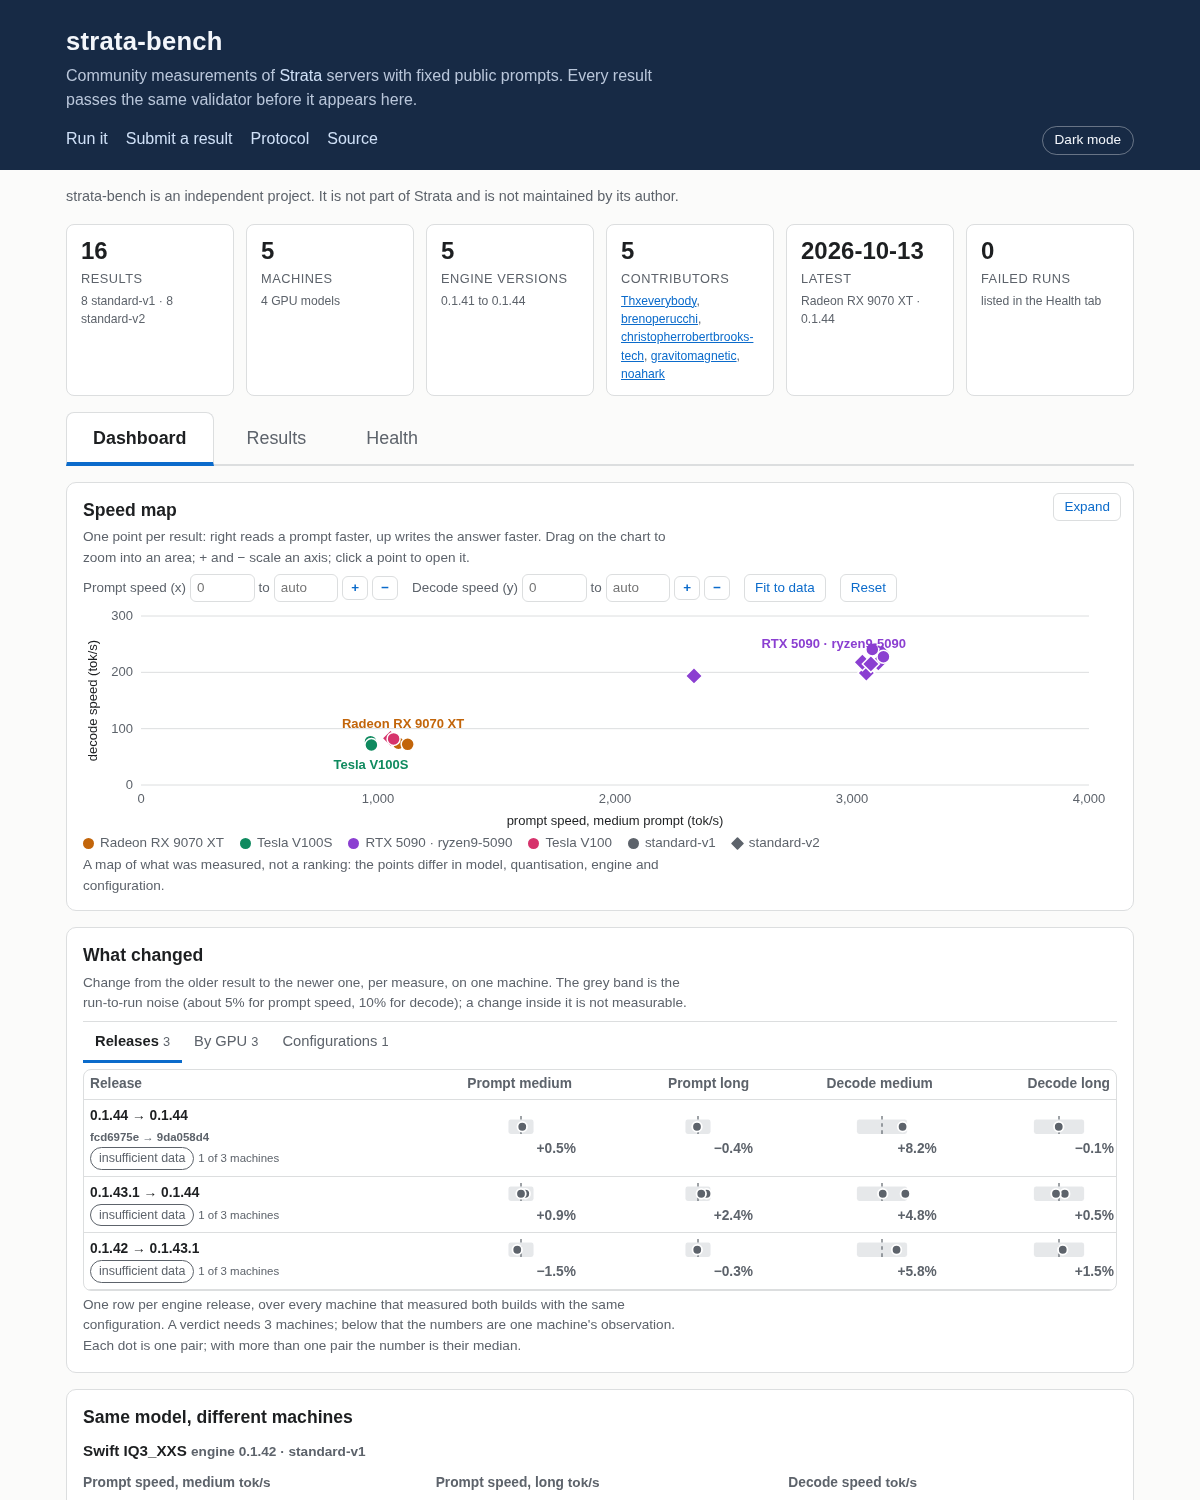Click the Decode long column header
Image resolution: width=1200 pixels, height=1500 pixels.
click(1068, 1083)
